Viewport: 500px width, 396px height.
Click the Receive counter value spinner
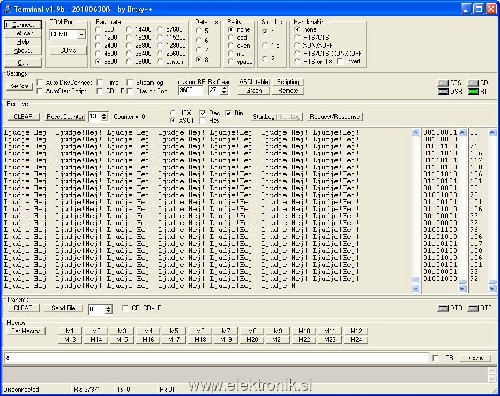(x=104, y=117)
